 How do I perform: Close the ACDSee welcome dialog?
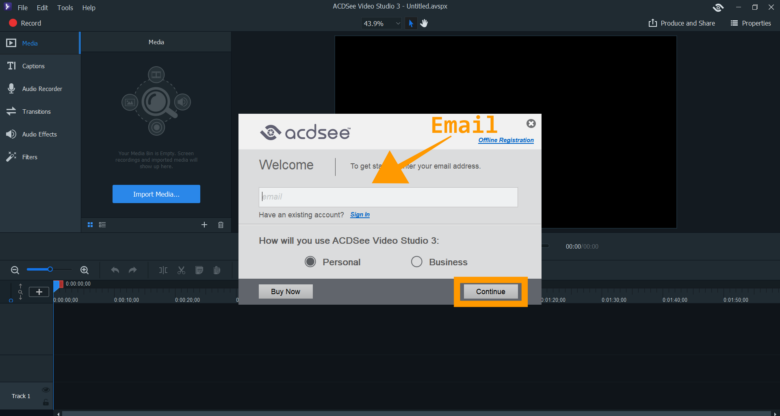click(x=531, y=123)
